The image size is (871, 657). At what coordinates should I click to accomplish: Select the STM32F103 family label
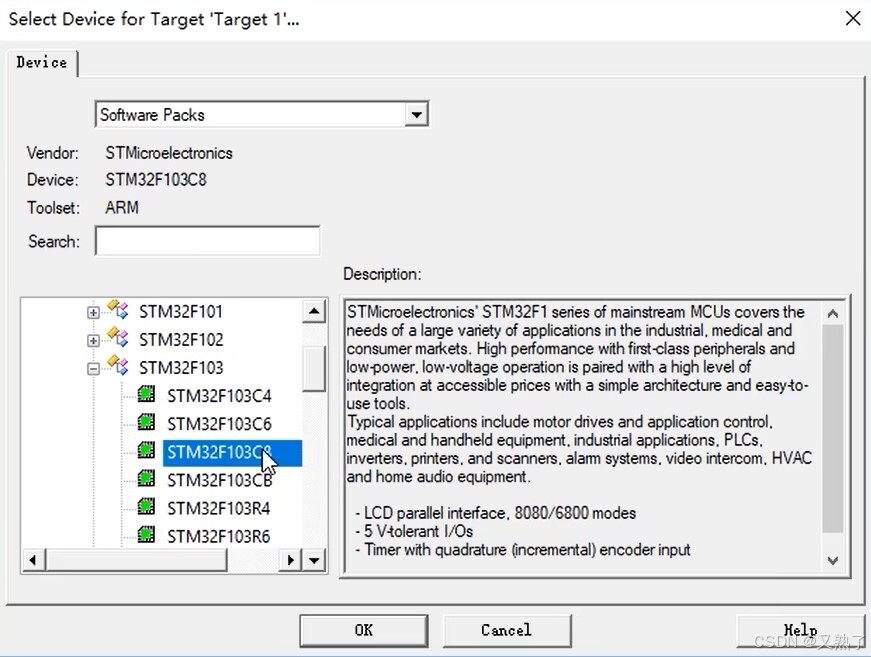181,368
